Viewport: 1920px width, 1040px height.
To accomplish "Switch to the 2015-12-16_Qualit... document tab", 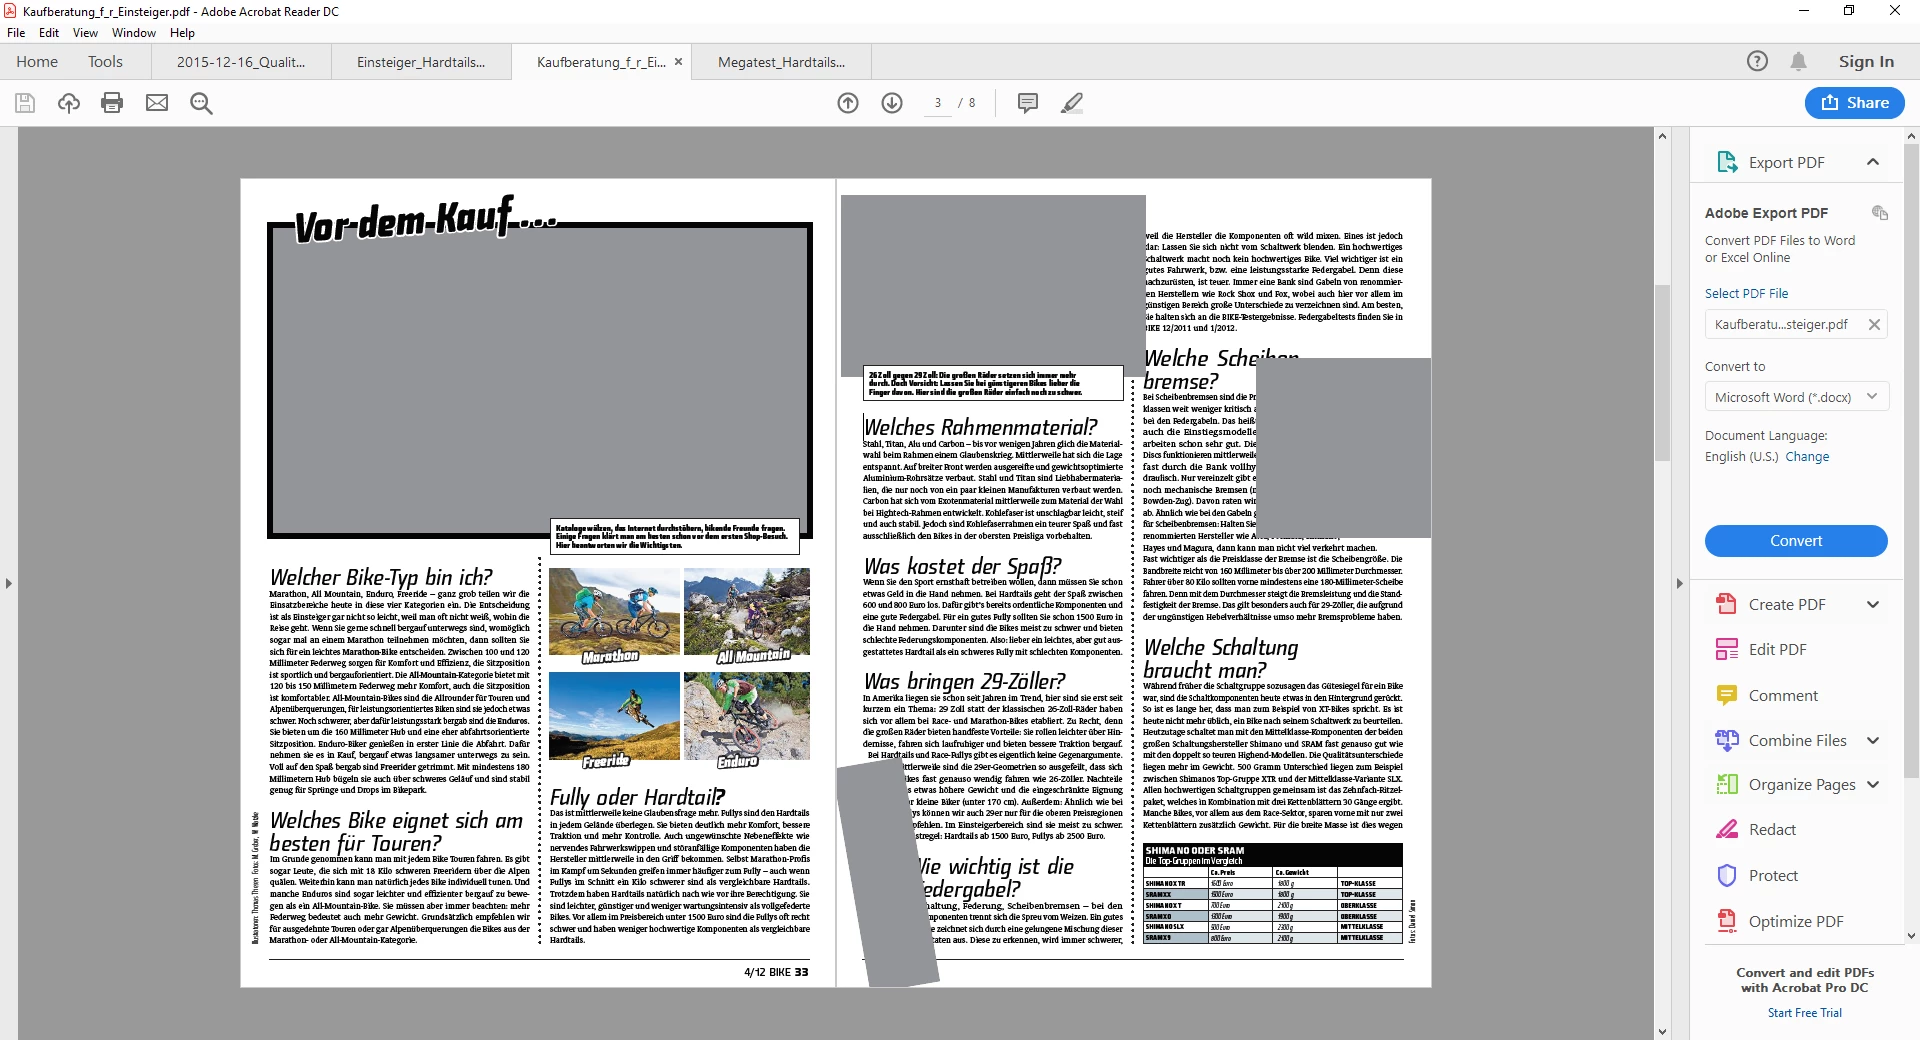I will tap(241, 61).
